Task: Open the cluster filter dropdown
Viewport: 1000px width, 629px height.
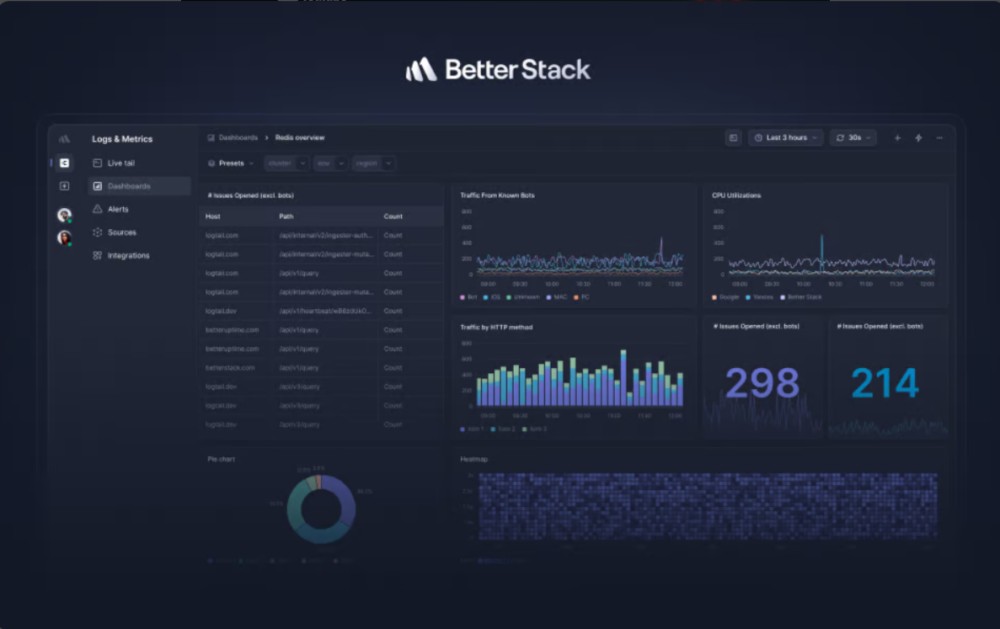Action: tap(286, 163)
